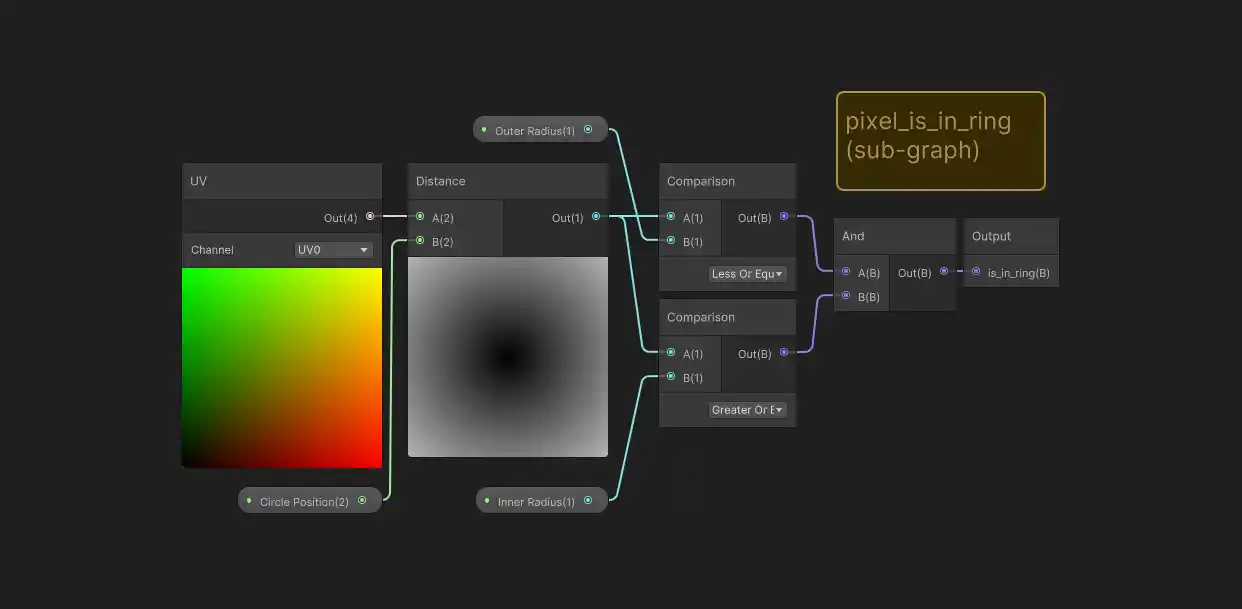This screenshot has height=609, width=1242.
Task: Click the Distance node A(2) input port
Action: point(420,217)
